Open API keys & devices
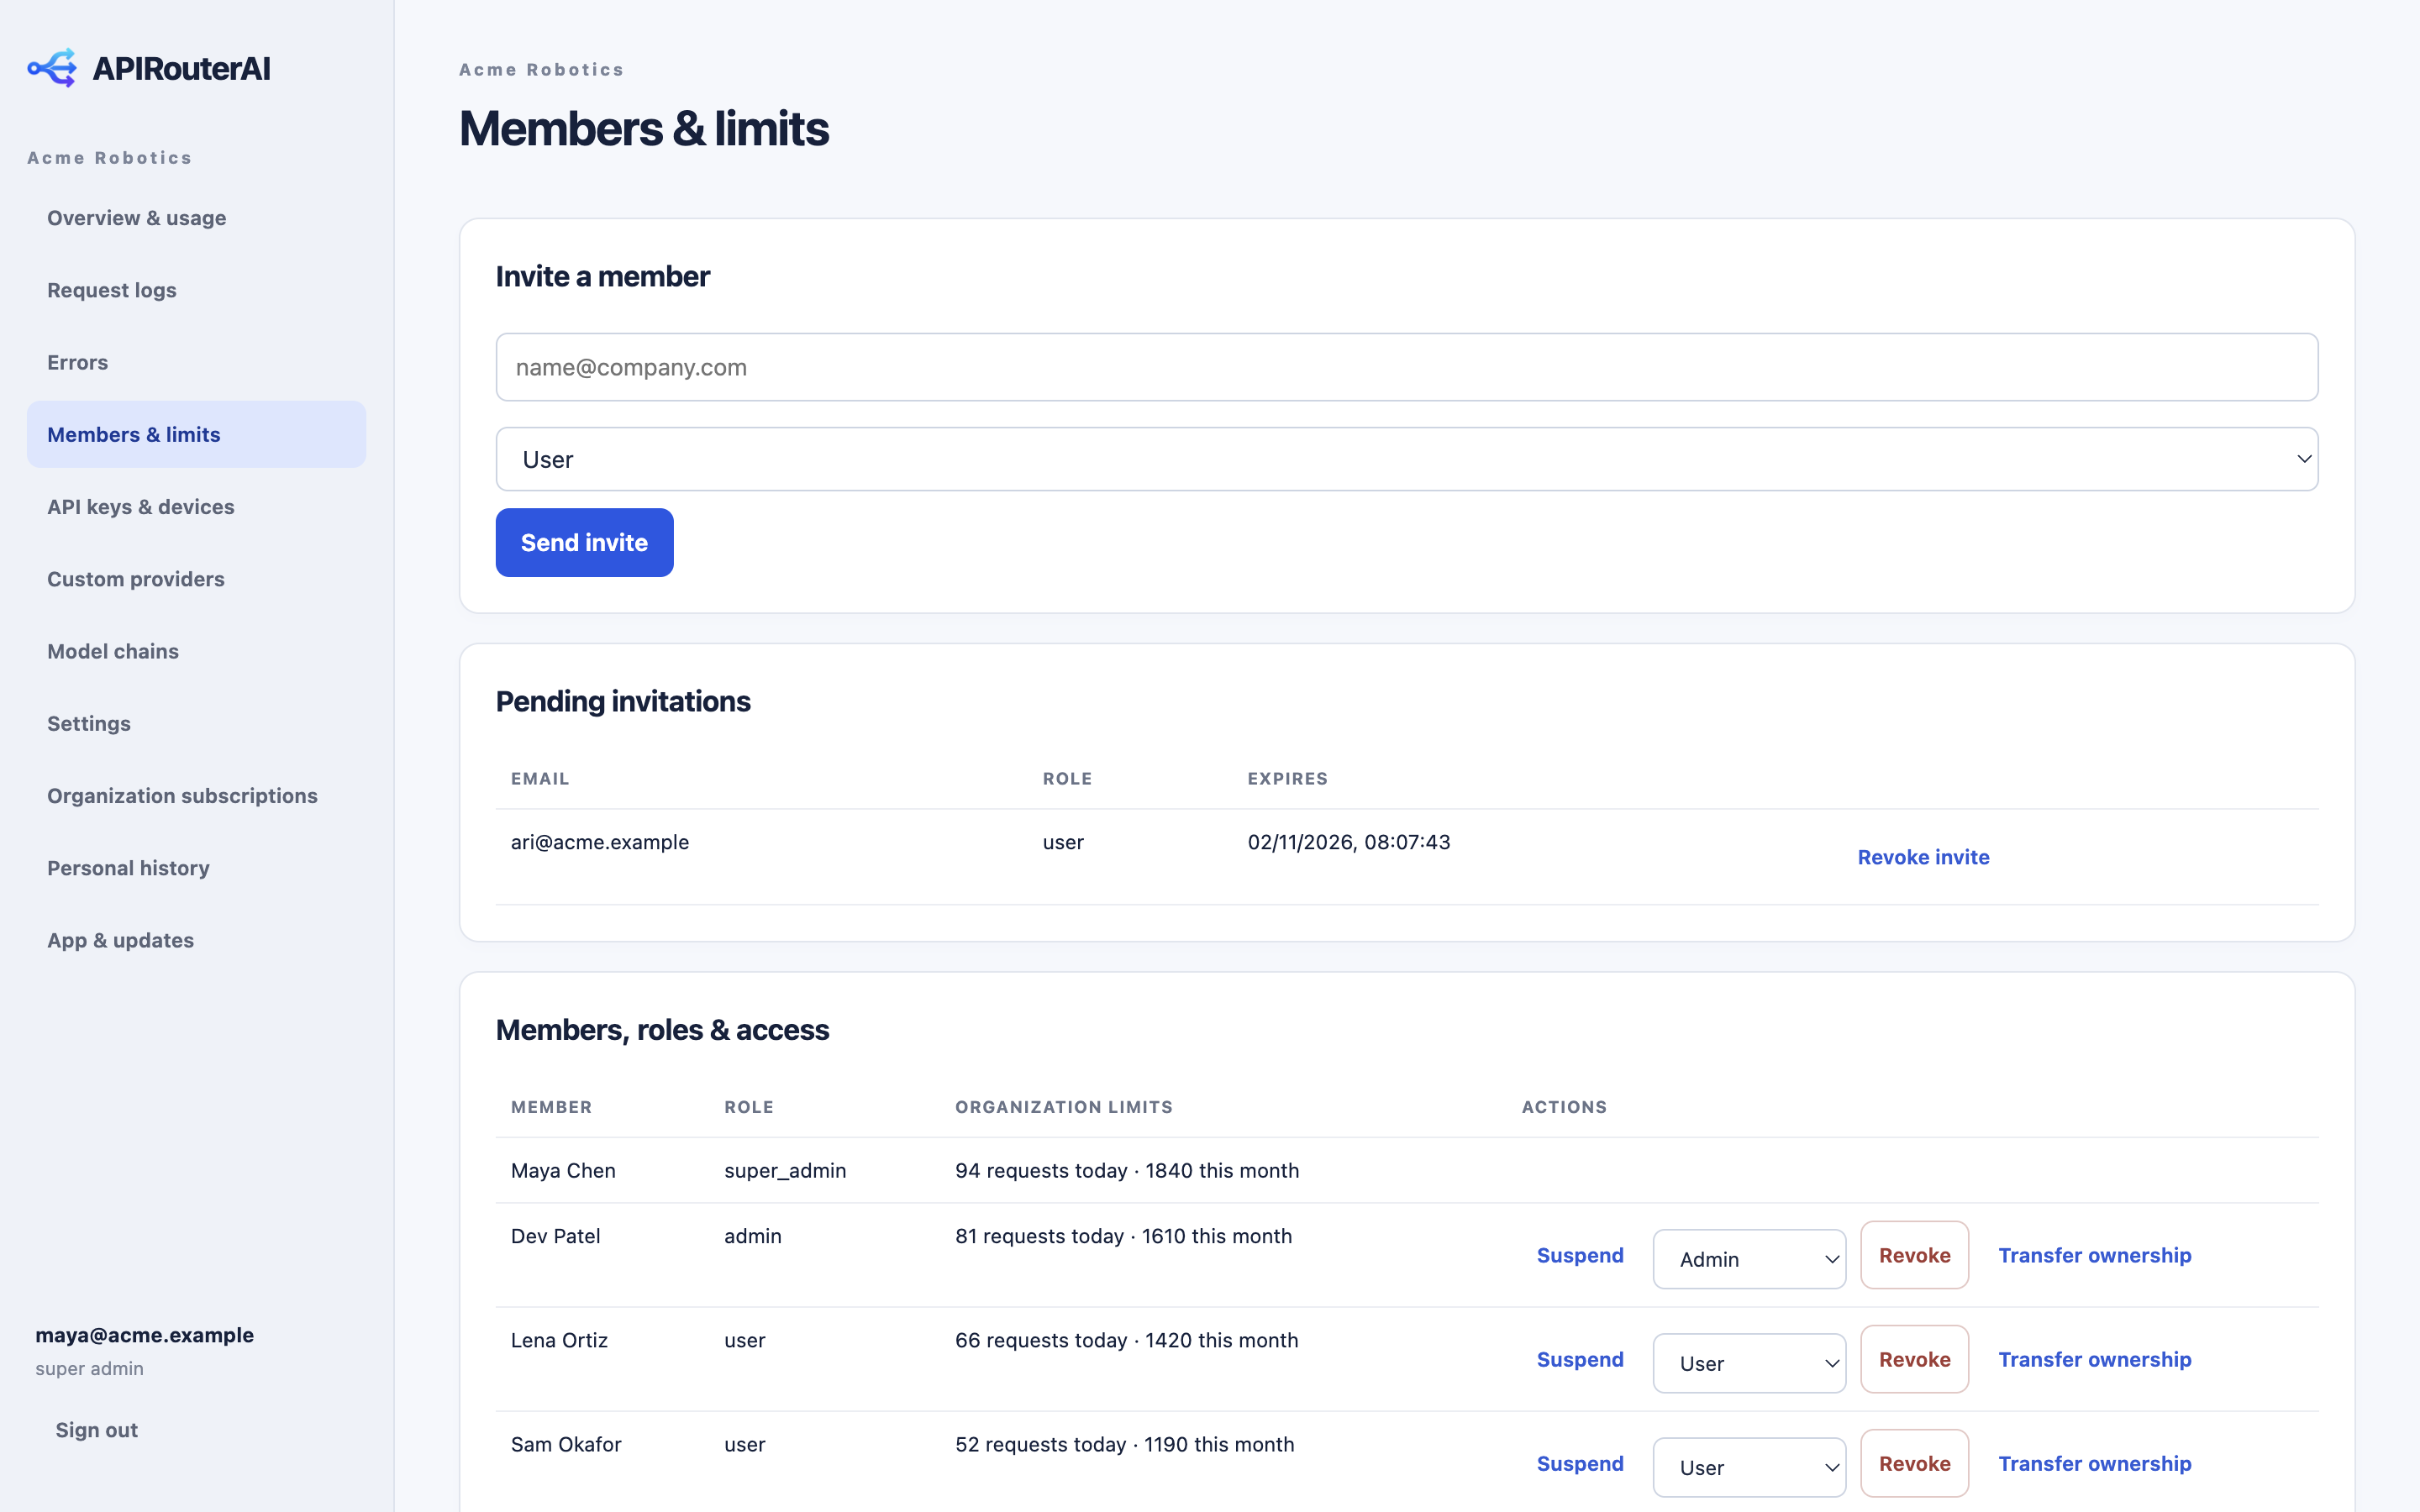 click(196, 507)
